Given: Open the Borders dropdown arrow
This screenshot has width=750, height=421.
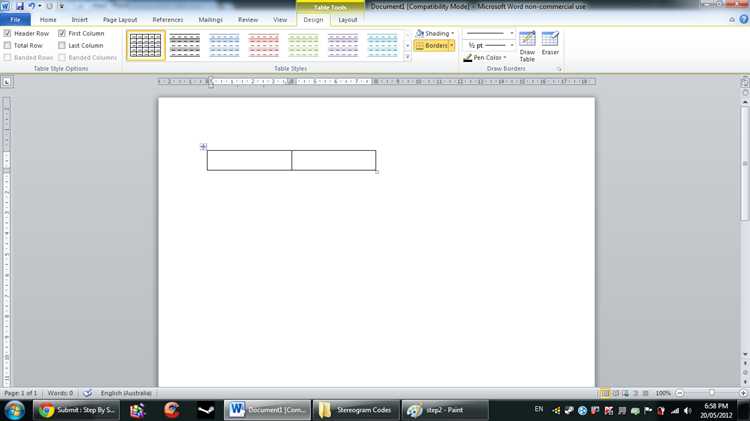Looking at the screenshot, I should [x=452, y=45].
